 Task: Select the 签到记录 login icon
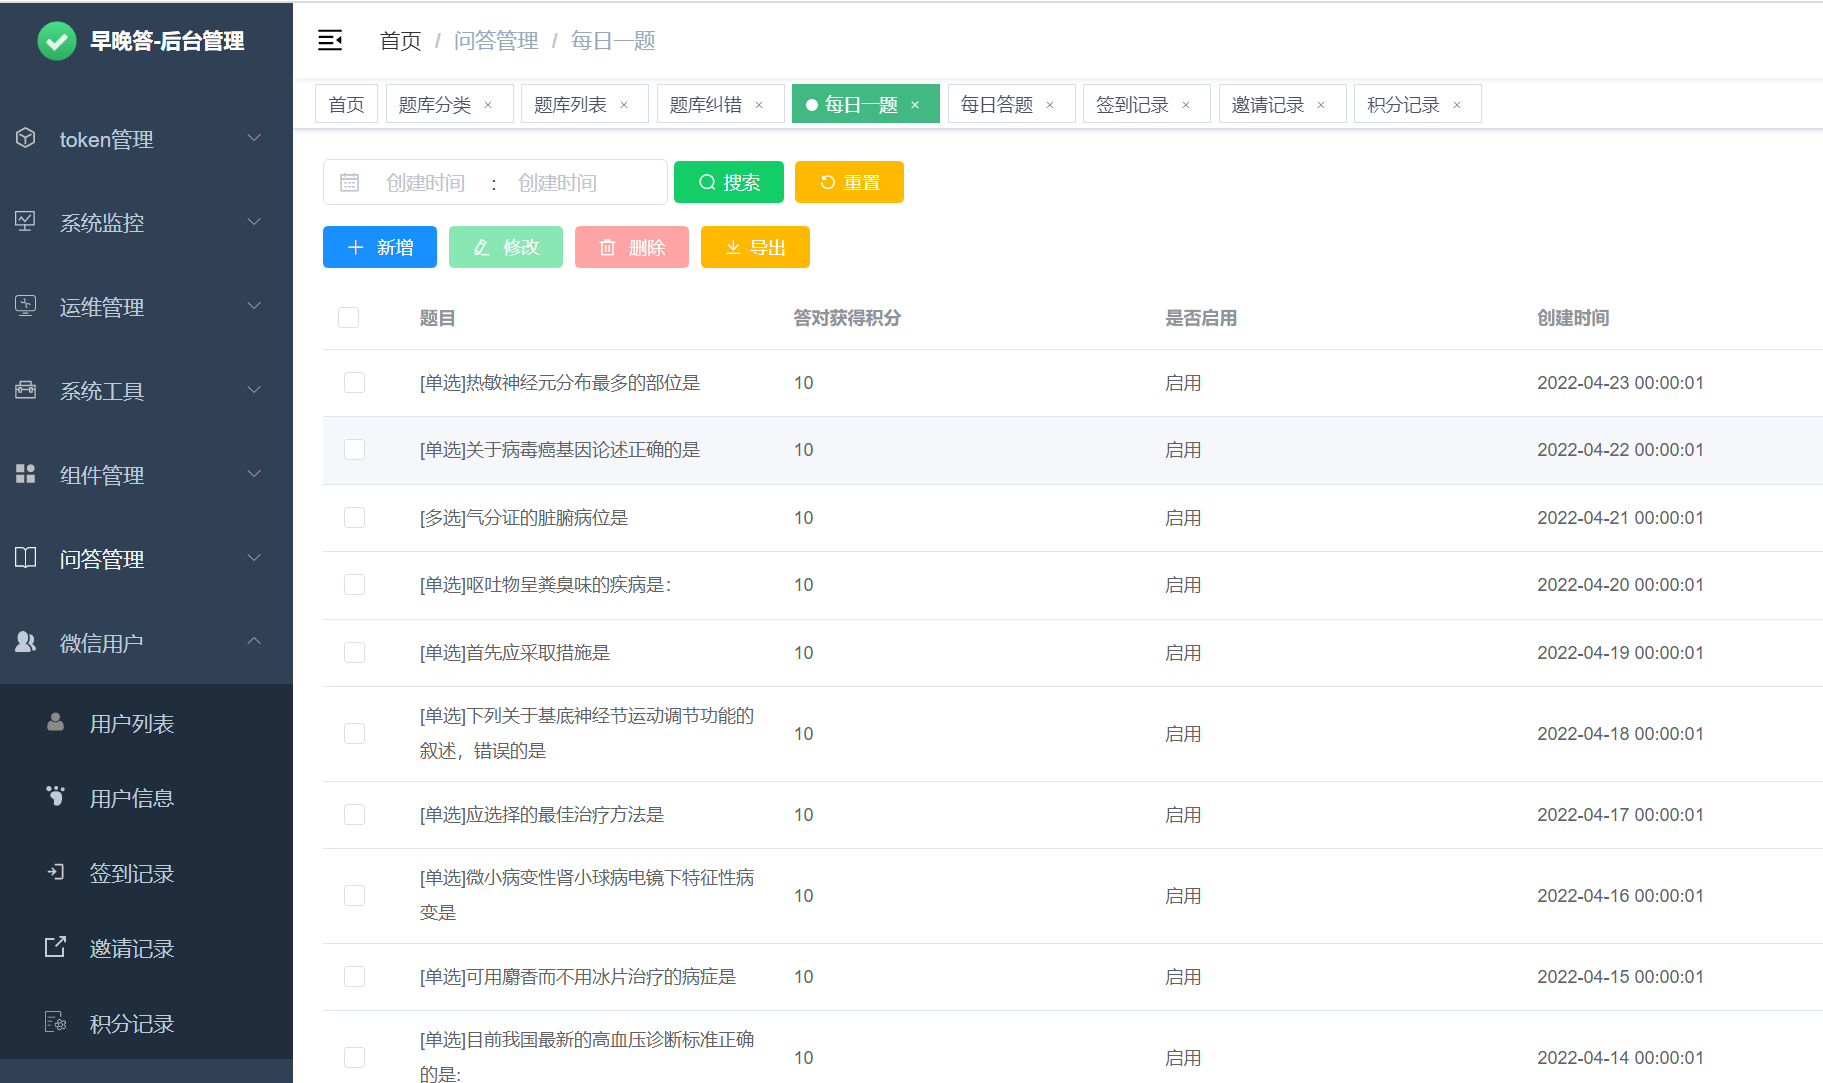pos(55,873)
